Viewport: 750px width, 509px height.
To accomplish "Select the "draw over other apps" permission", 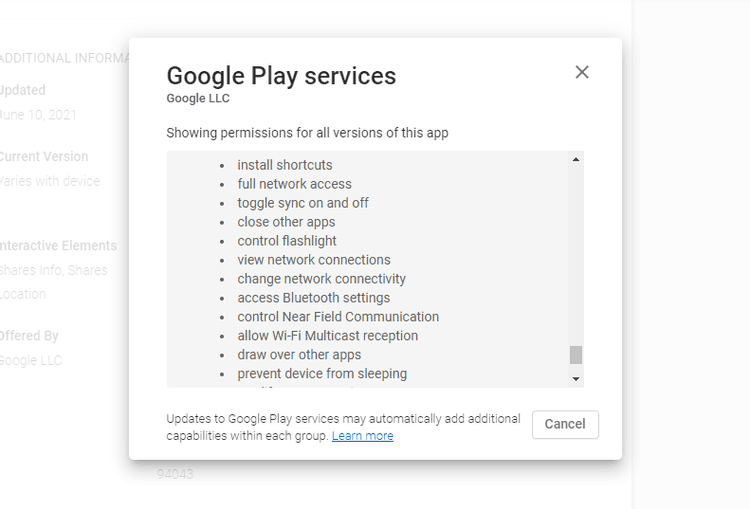I will coord(299,355).
